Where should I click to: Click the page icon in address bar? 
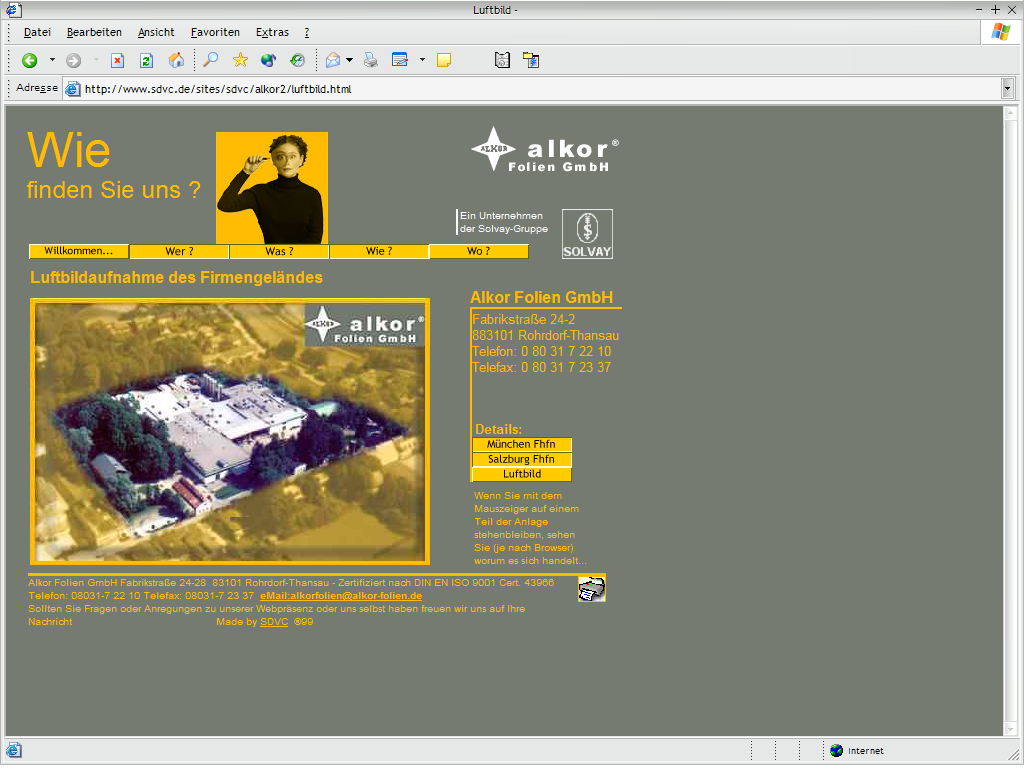pyautogui.click(x=72, y=89)
